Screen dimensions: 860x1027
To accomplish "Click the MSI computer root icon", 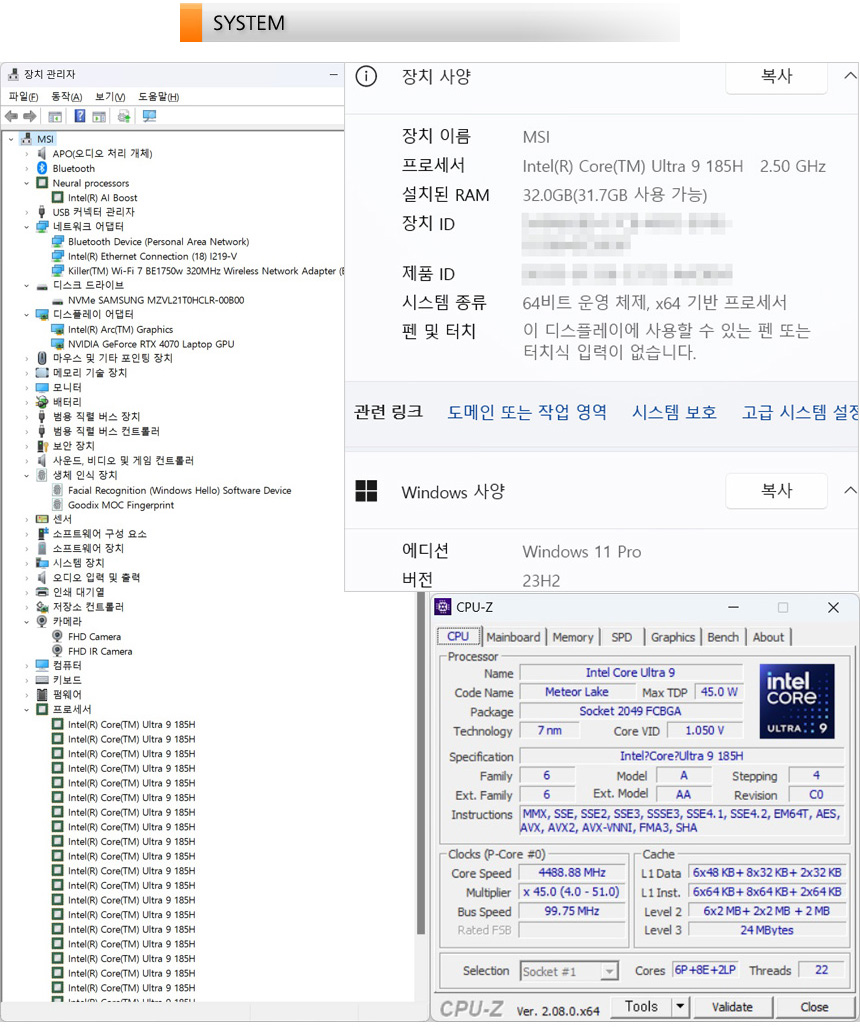I will [x=27, y=139].
